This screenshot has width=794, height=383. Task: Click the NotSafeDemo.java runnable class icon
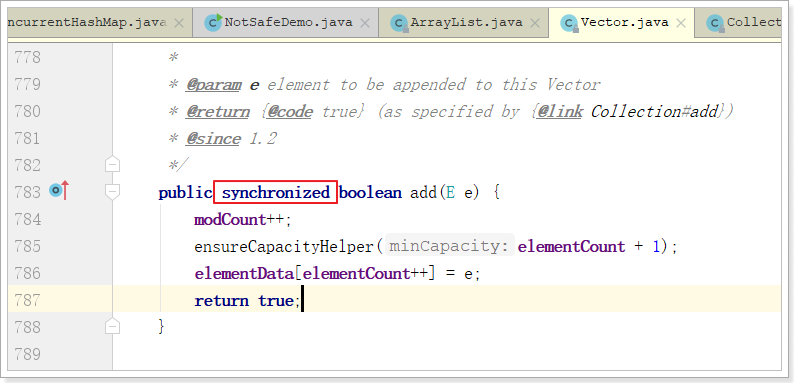click(x=213, y=23)
